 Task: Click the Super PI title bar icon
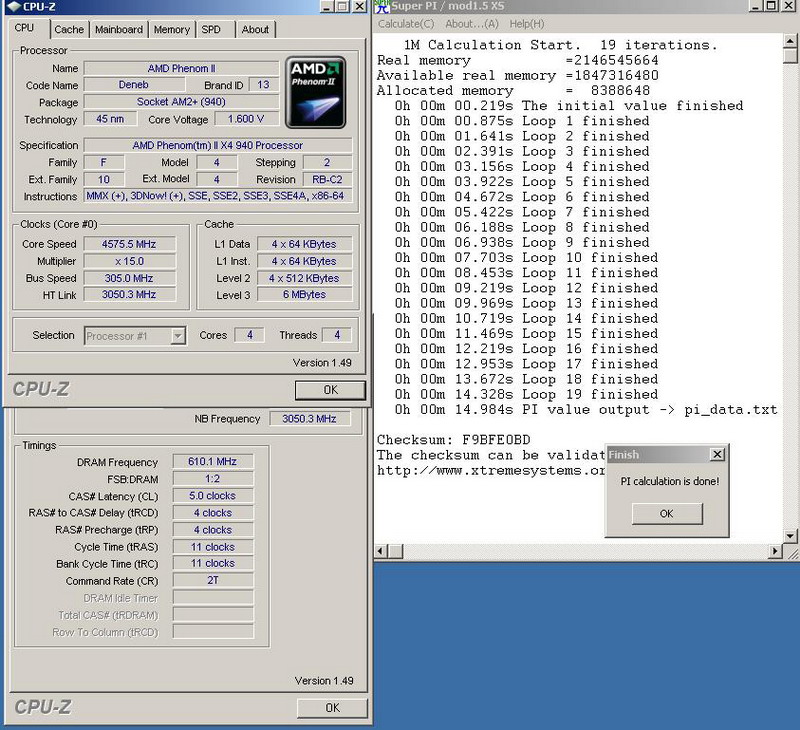point(383,6)
